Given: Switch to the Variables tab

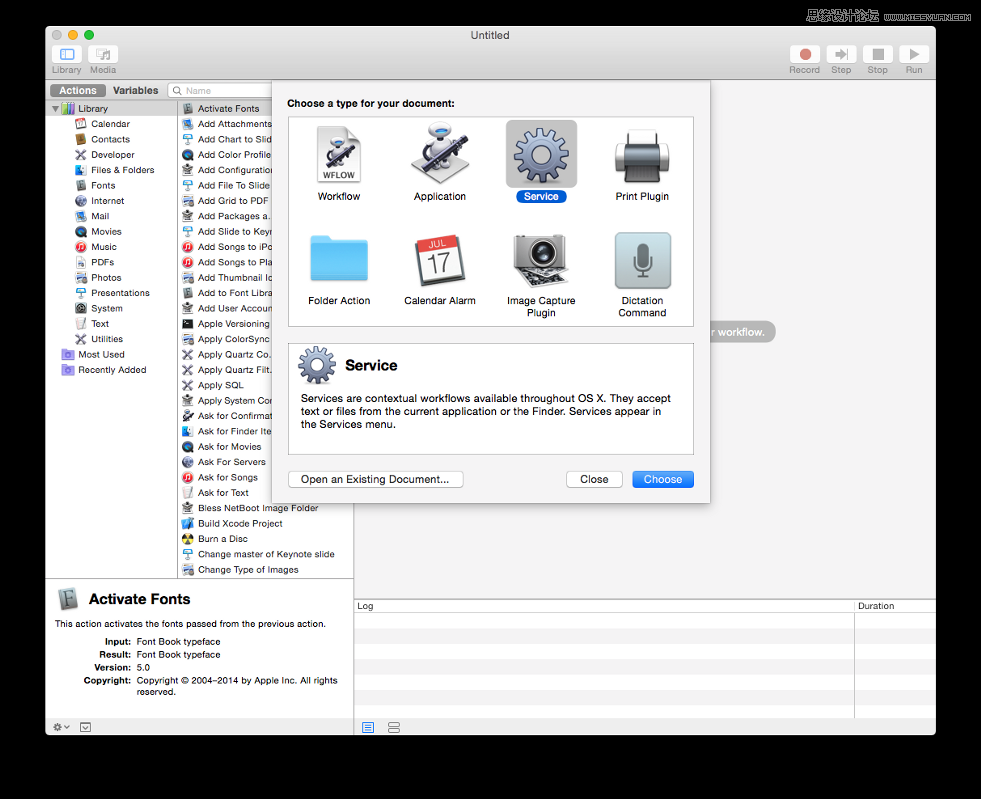Looking at the screenshot, I should click(135, 91).
